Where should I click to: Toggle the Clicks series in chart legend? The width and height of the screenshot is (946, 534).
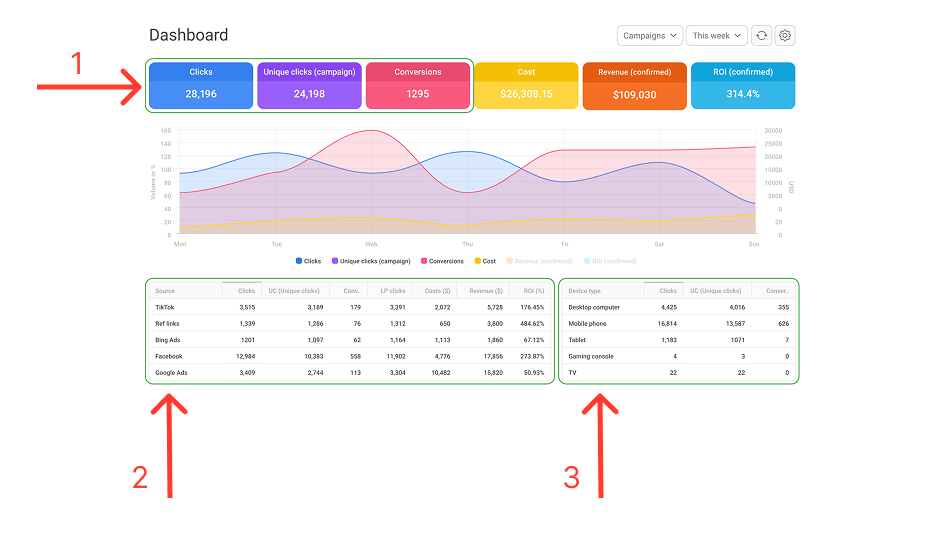308,261
